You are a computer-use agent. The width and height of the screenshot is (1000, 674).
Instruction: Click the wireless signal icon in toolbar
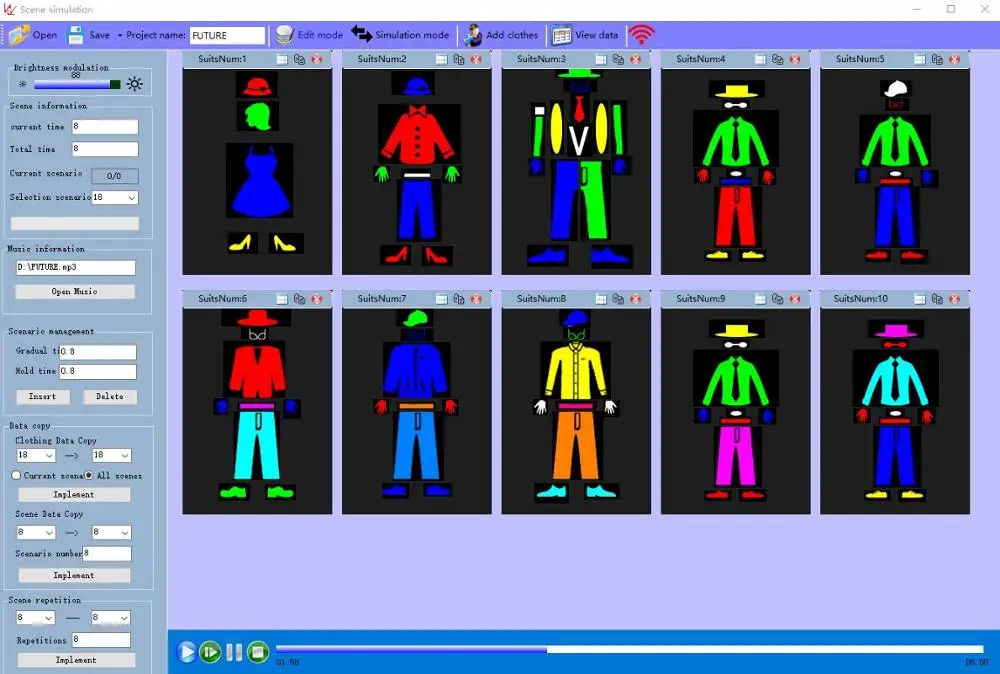[x=641, y=35]
